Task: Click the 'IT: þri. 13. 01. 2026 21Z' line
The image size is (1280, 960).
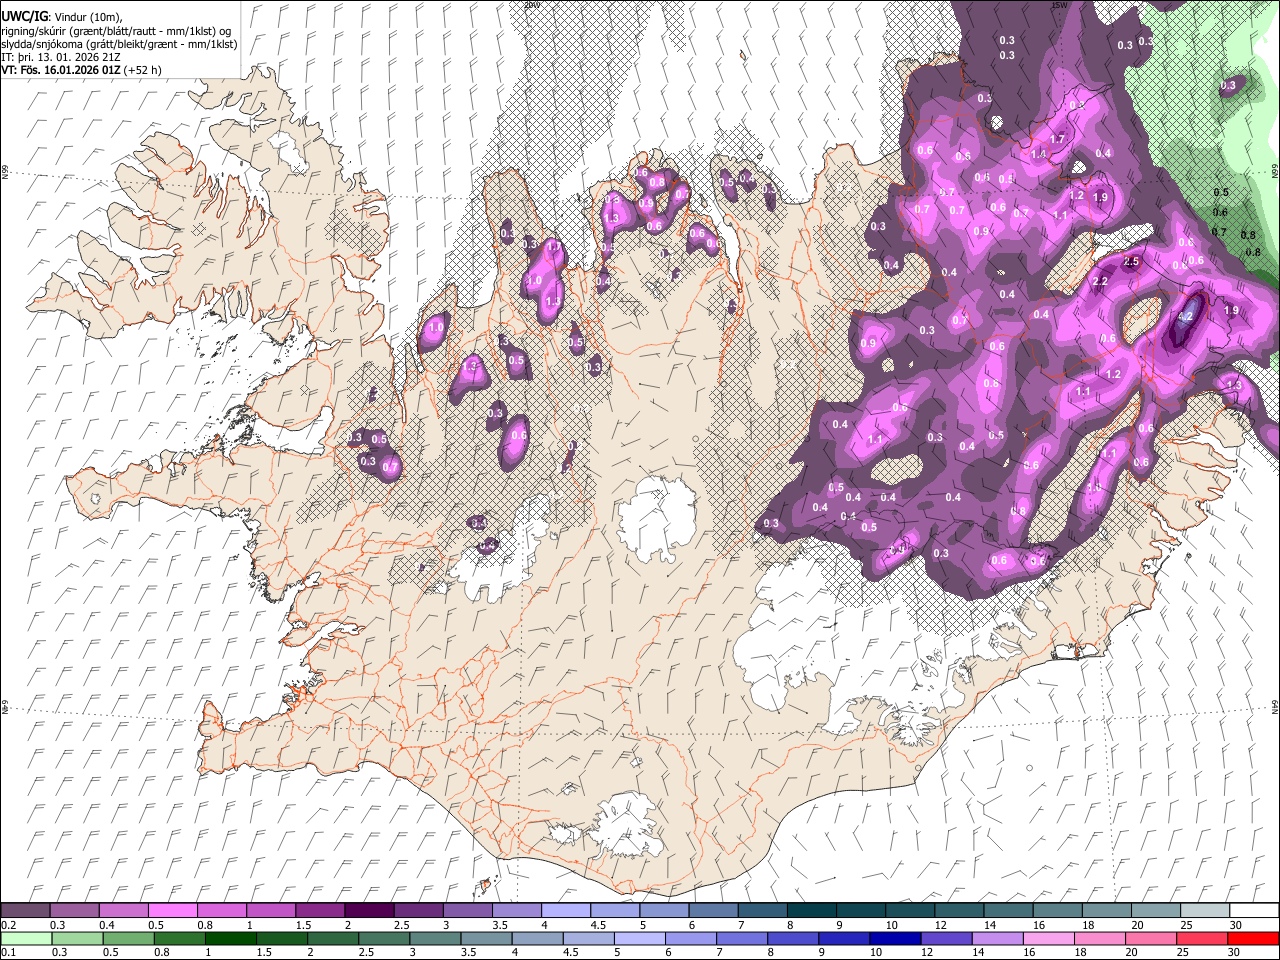Action: tap(62, 57)
